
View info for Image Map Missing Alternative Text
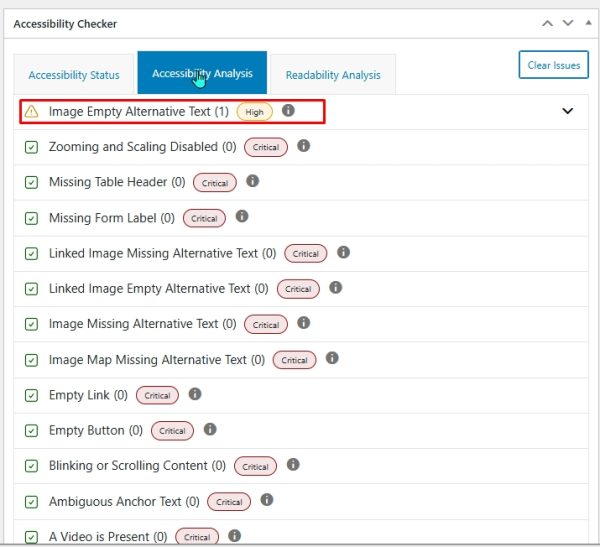pyautogui.click(x=332, y=358)
